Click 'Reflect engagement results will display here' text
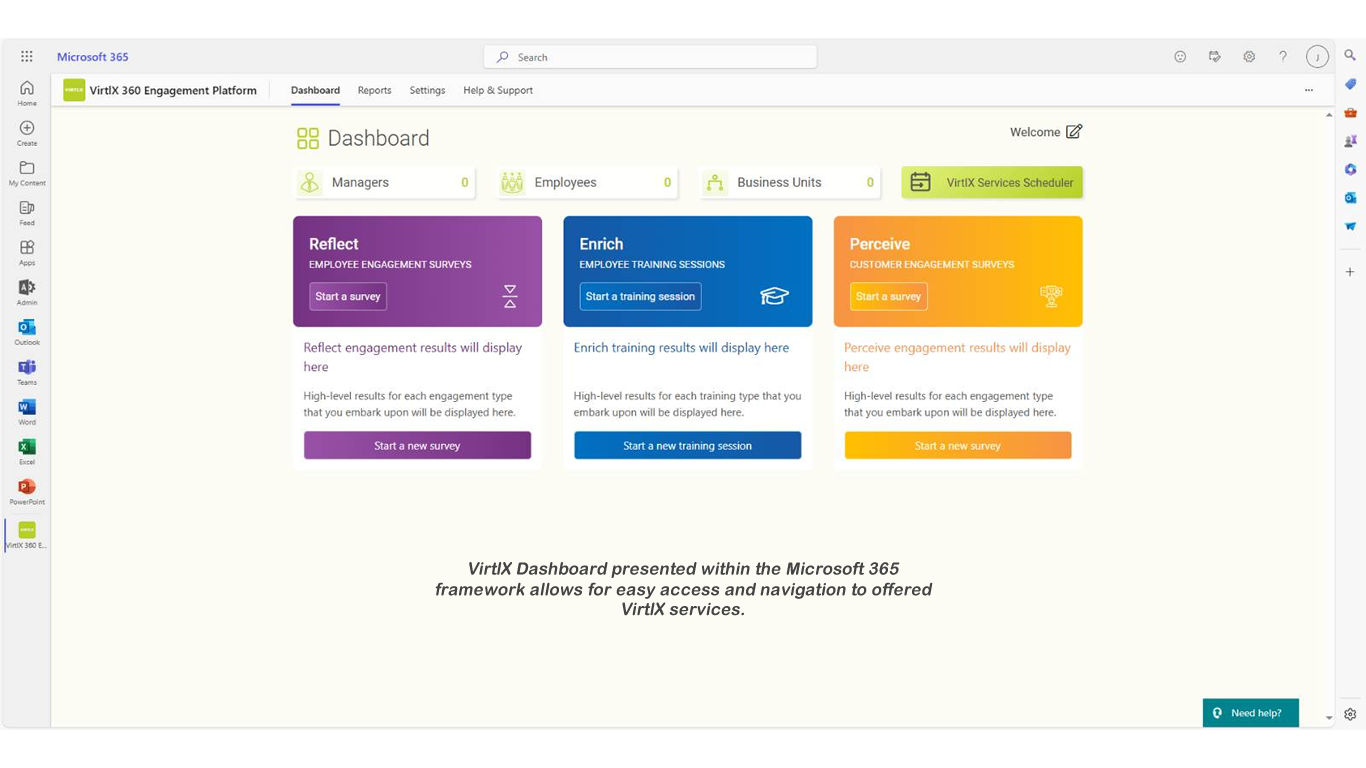 click(x=413, y=357)
